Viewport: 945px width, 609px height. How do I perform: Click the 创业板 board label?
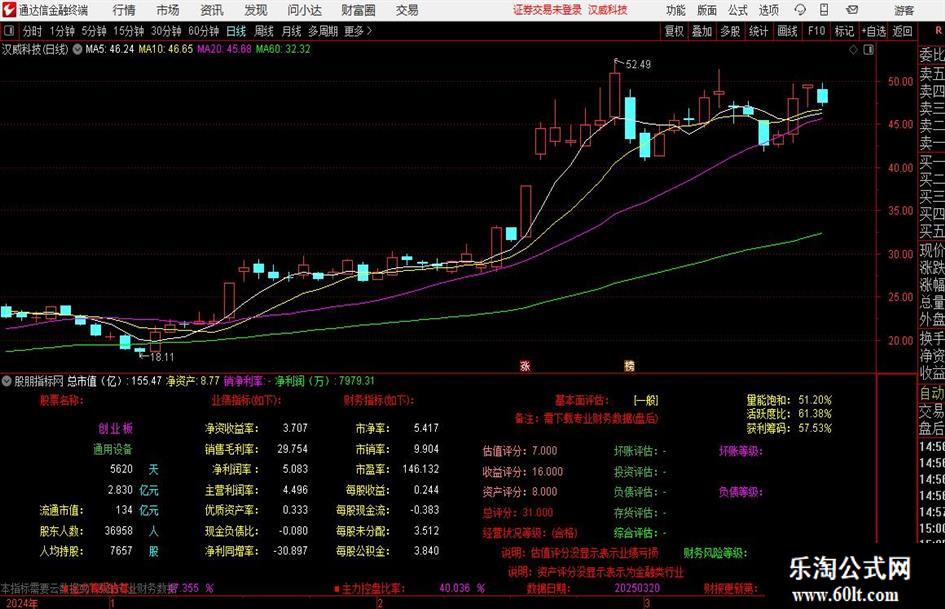pyautogui.click(x=115, y=429)
